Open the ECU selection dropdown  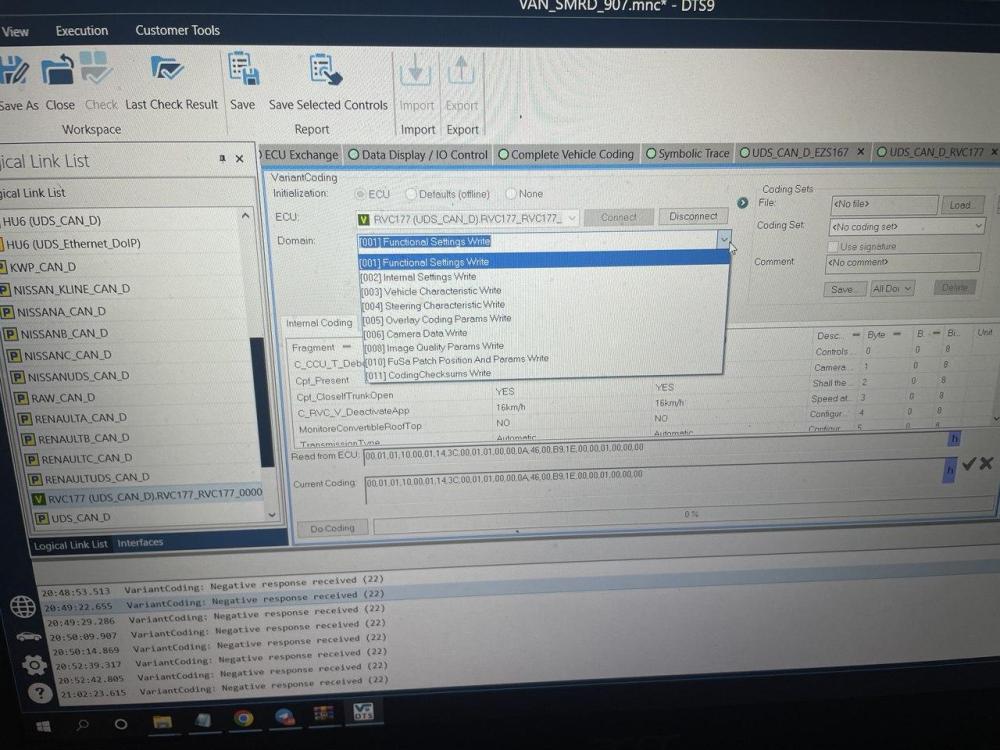point(571,218)
